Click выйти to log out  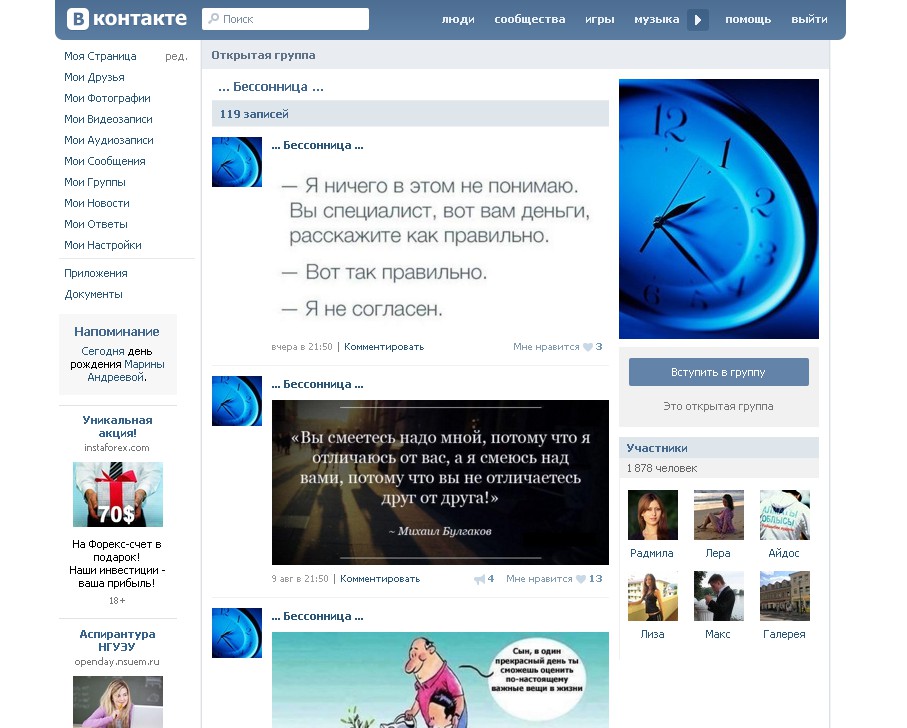pyautogui.click(x=809, y=19)
